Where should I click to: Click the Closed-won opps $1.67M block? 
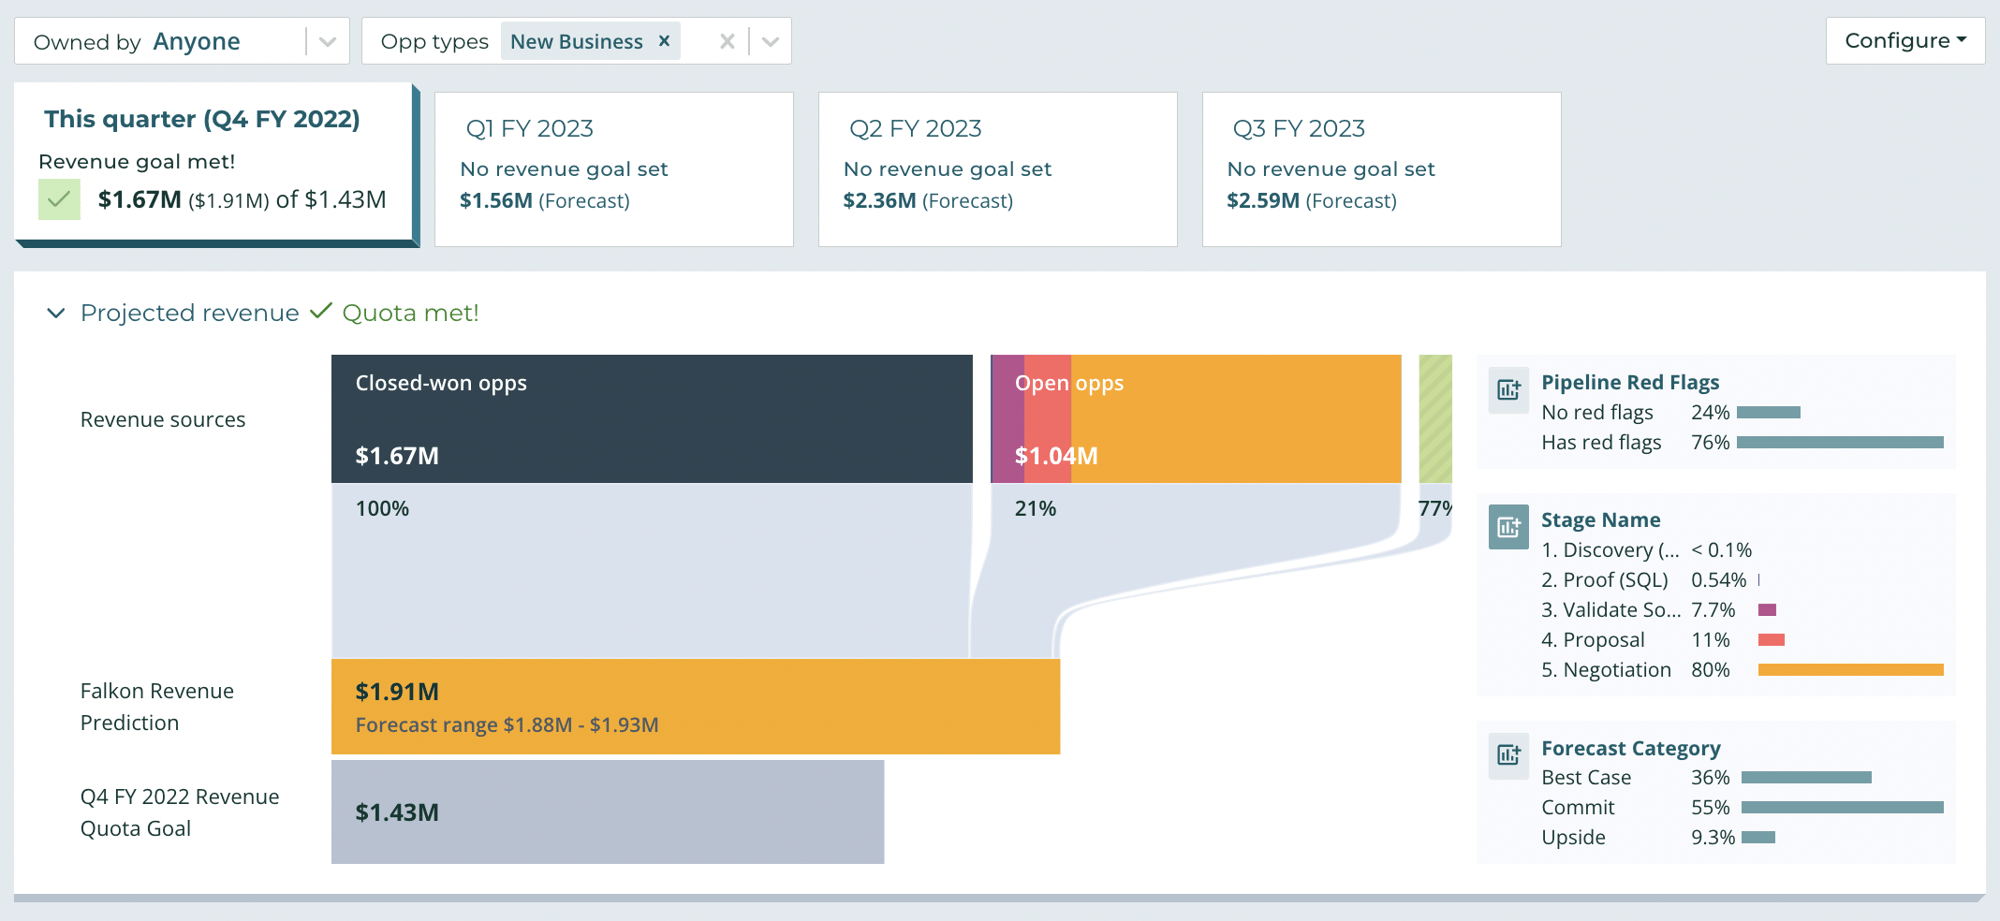point(652,419)
